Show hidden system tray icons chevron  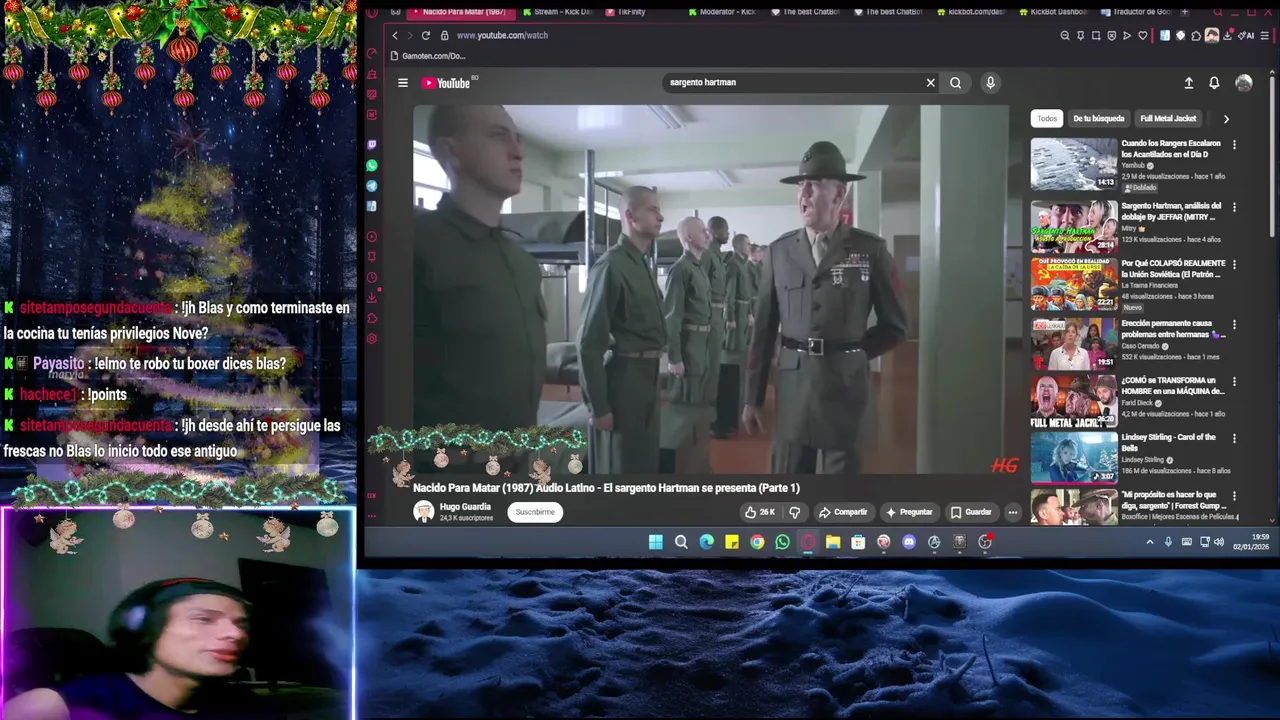(x=1150, y=542)
